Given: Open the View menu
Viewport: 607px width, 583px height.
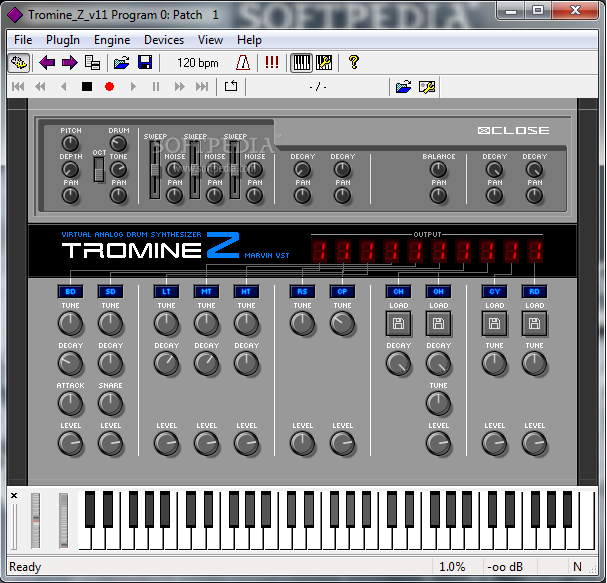Looking at the screenshot, I should click(x=210, y=40).
